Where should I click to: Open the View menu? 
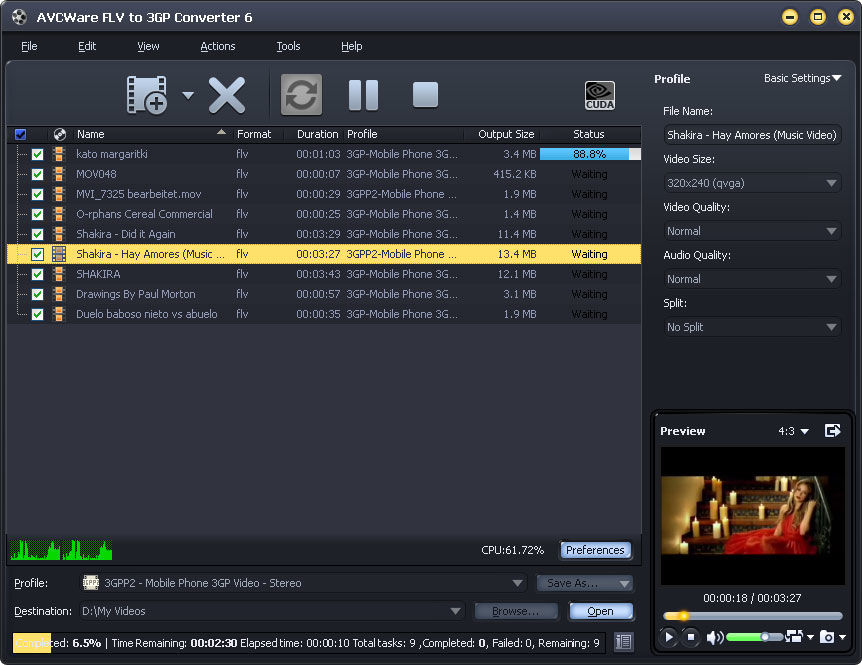coord(148,46)
